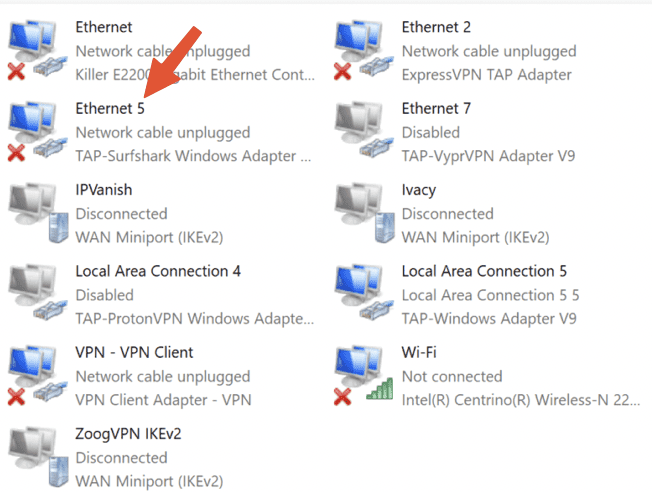The width and height of the screenshot is (652, 492).
Task: Click the "TAP-VyprVPN Adapter V9" description
Action: click(489, 156)
